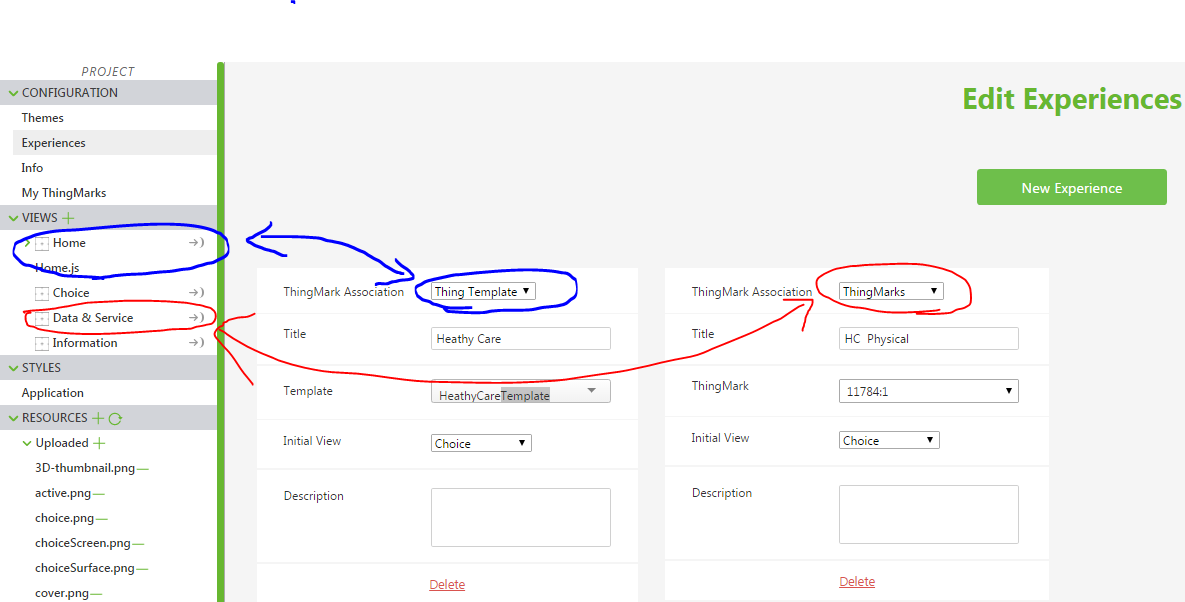Click the page icon beside the Choice view

tap(42, 293)
